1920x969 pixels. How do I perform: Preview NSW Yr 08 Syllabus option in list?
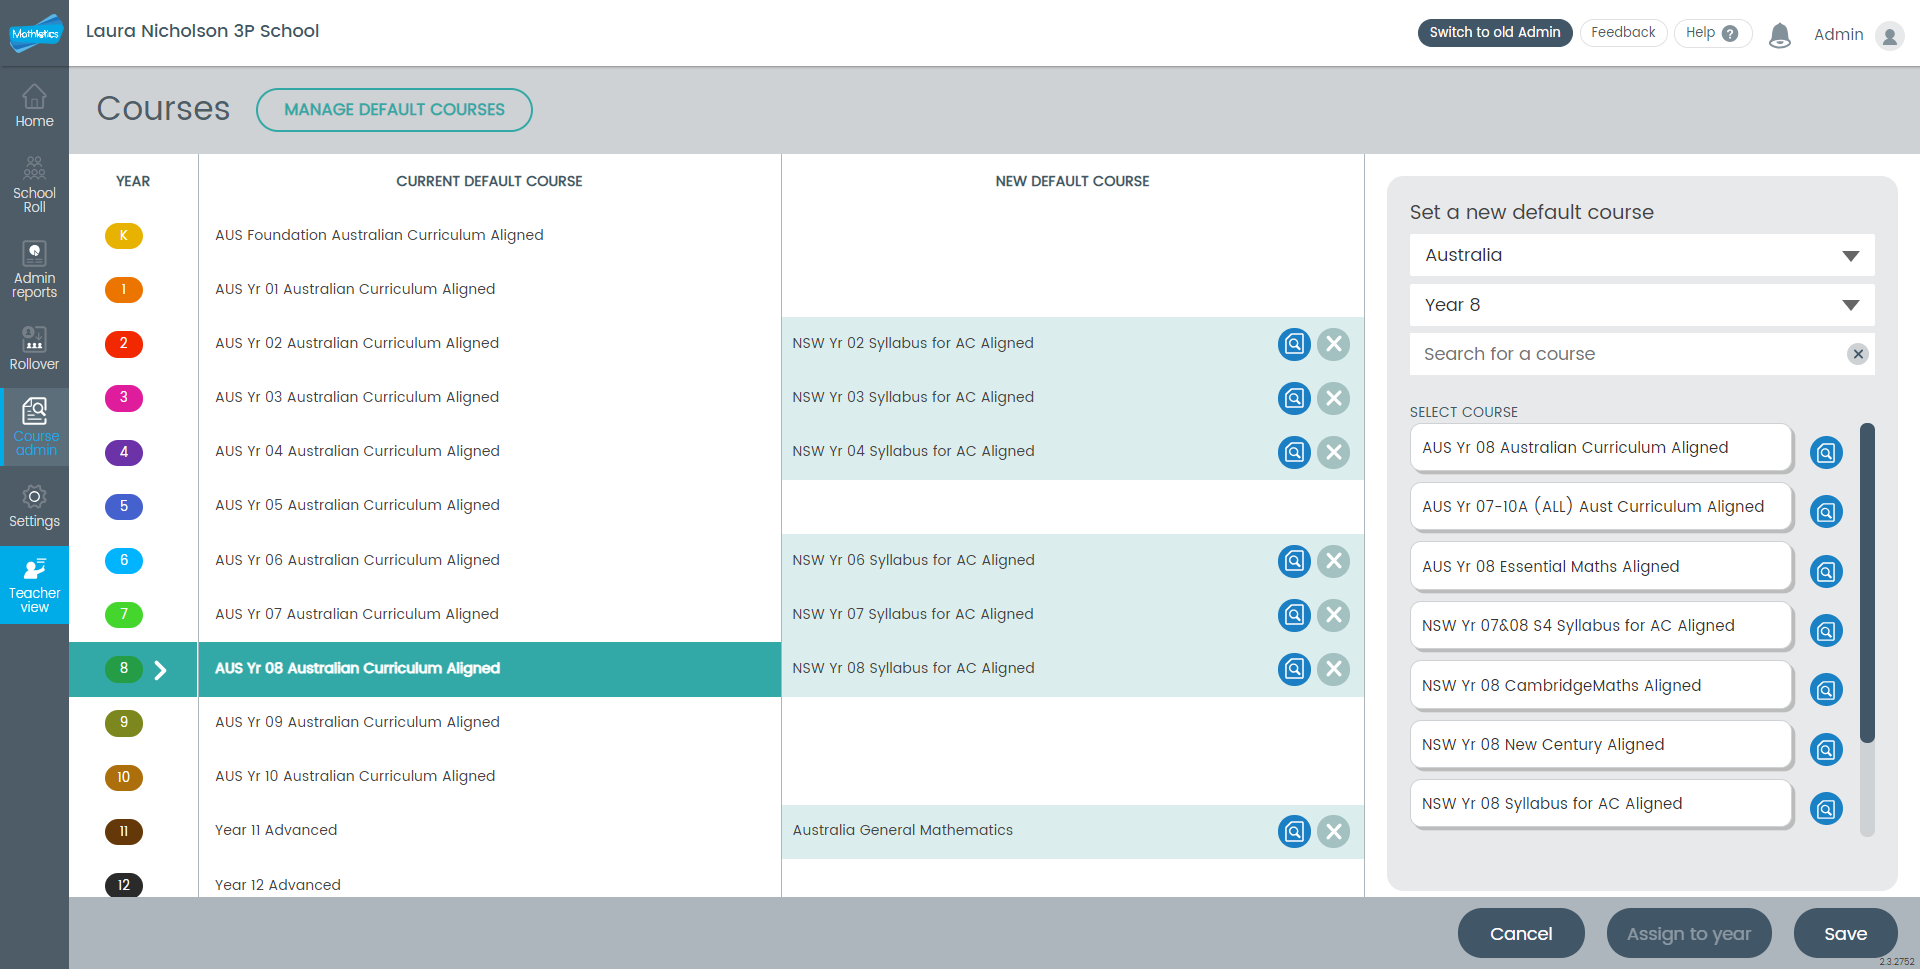pyautogui.click(x=1826, y=809)
